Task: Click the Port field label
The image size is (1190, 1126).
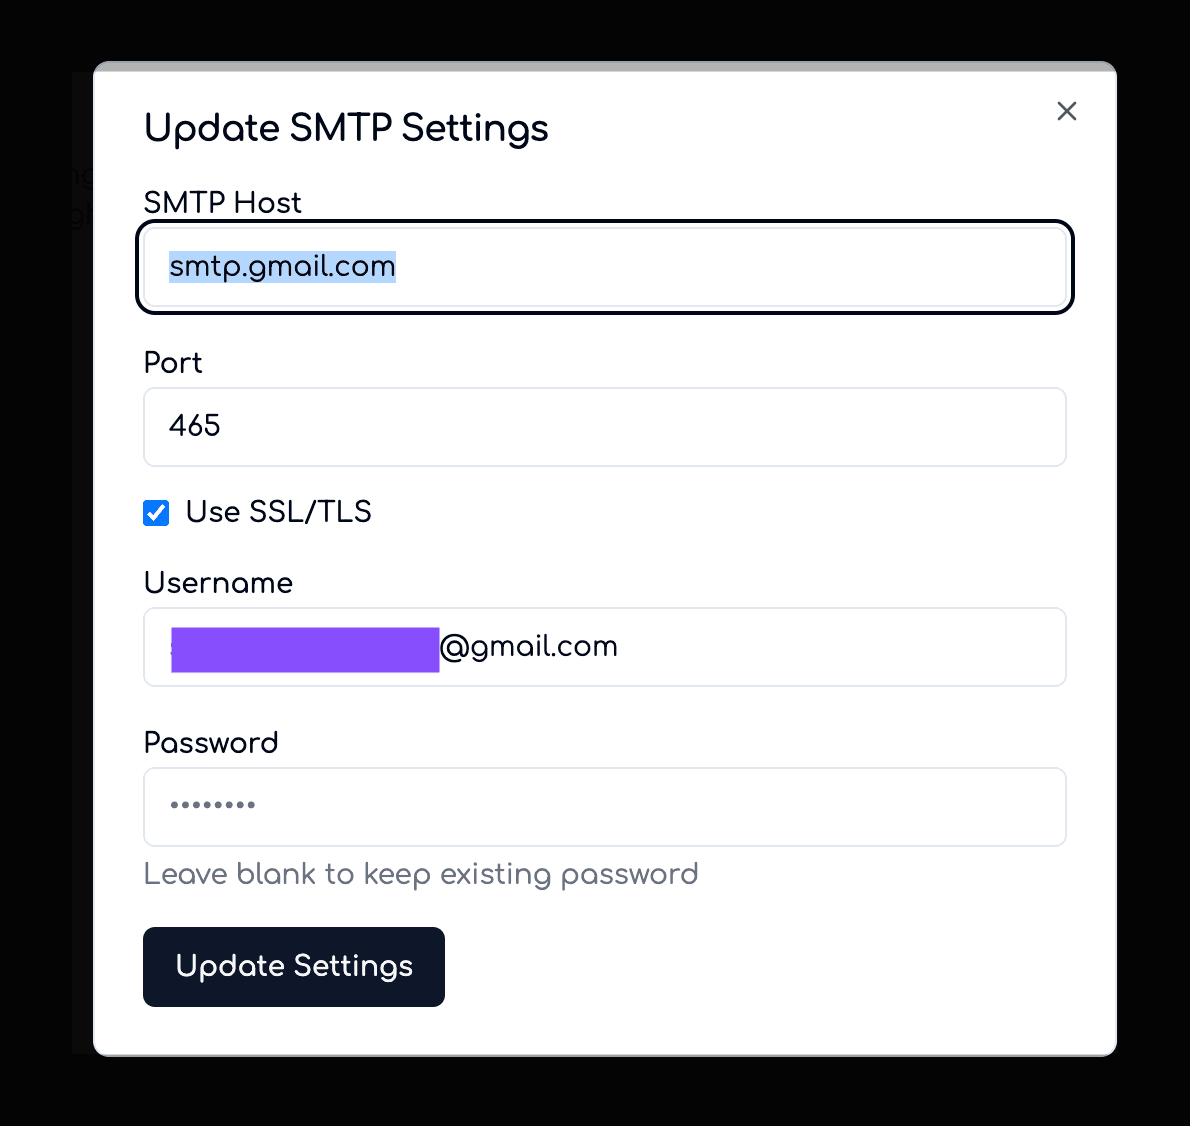Action: 173,363
